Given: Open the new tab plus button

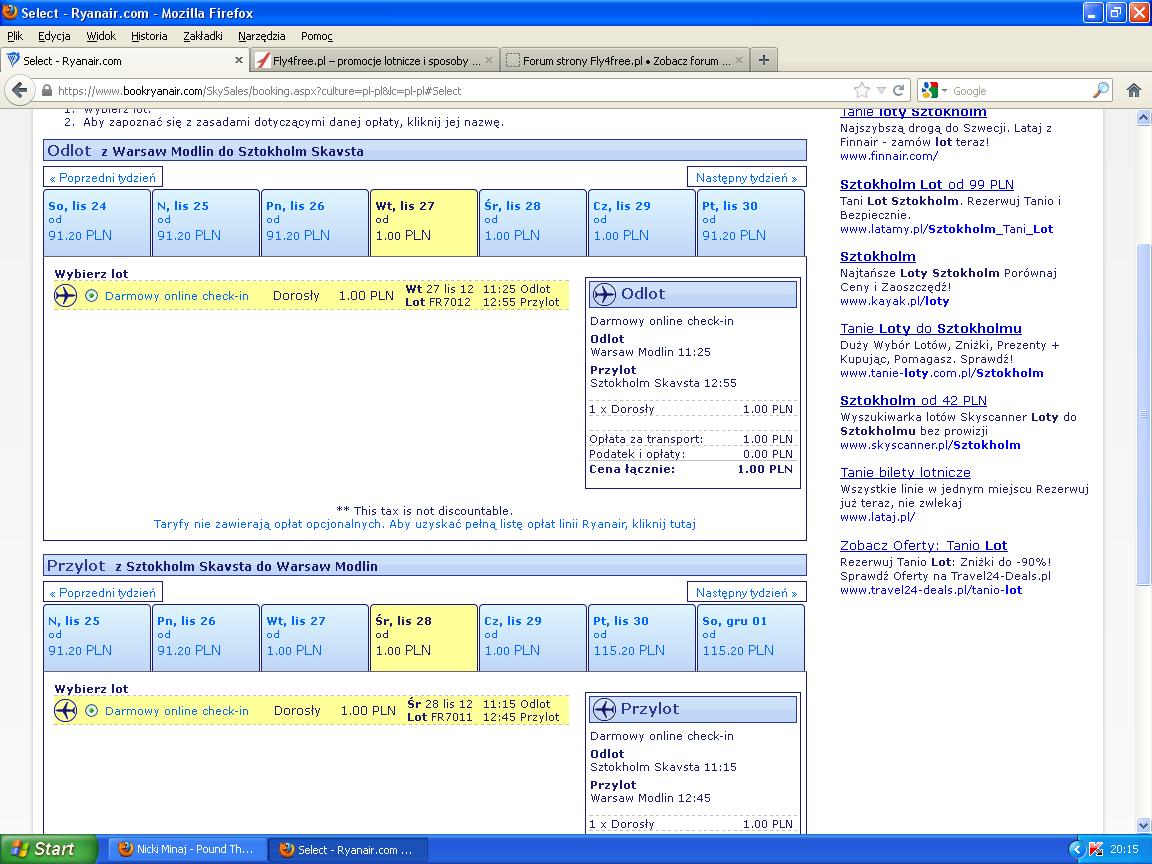Looking at the screenshot, I should tap(763, 60).
